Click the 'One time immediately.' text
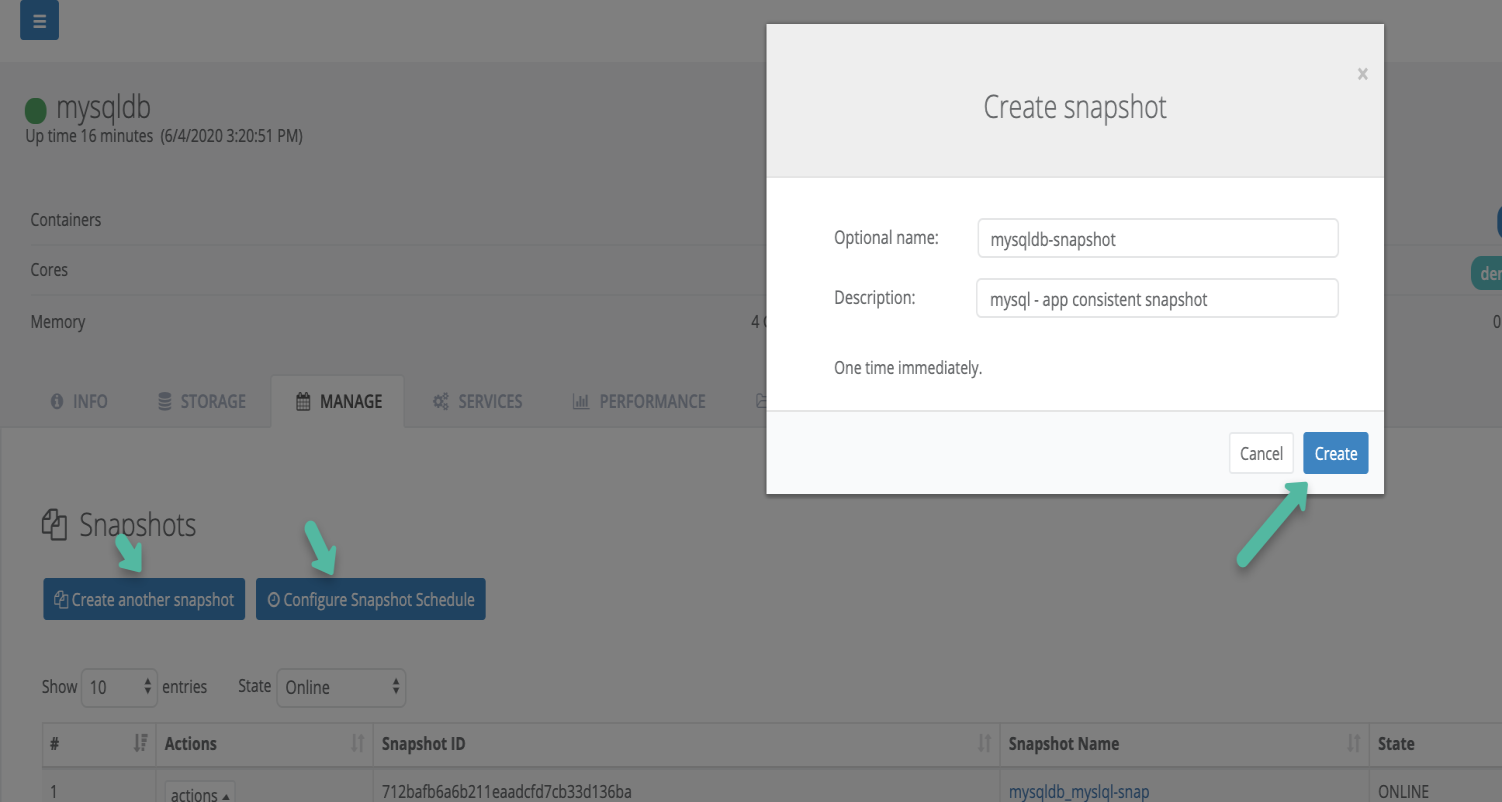This screenshot has height=802, width=1502. (908, 368)
